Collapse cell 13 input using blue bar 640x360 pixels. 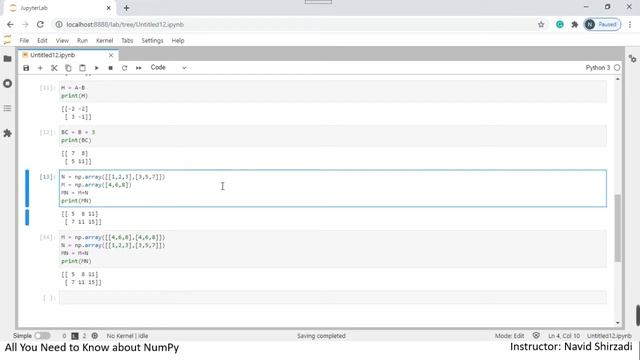27,189
